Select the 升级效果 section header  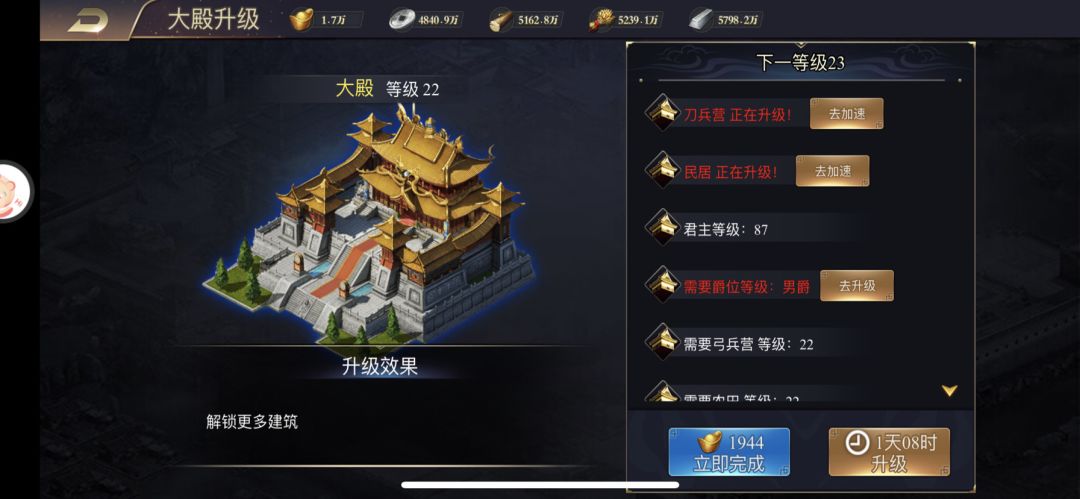click(x=380, y=367)
